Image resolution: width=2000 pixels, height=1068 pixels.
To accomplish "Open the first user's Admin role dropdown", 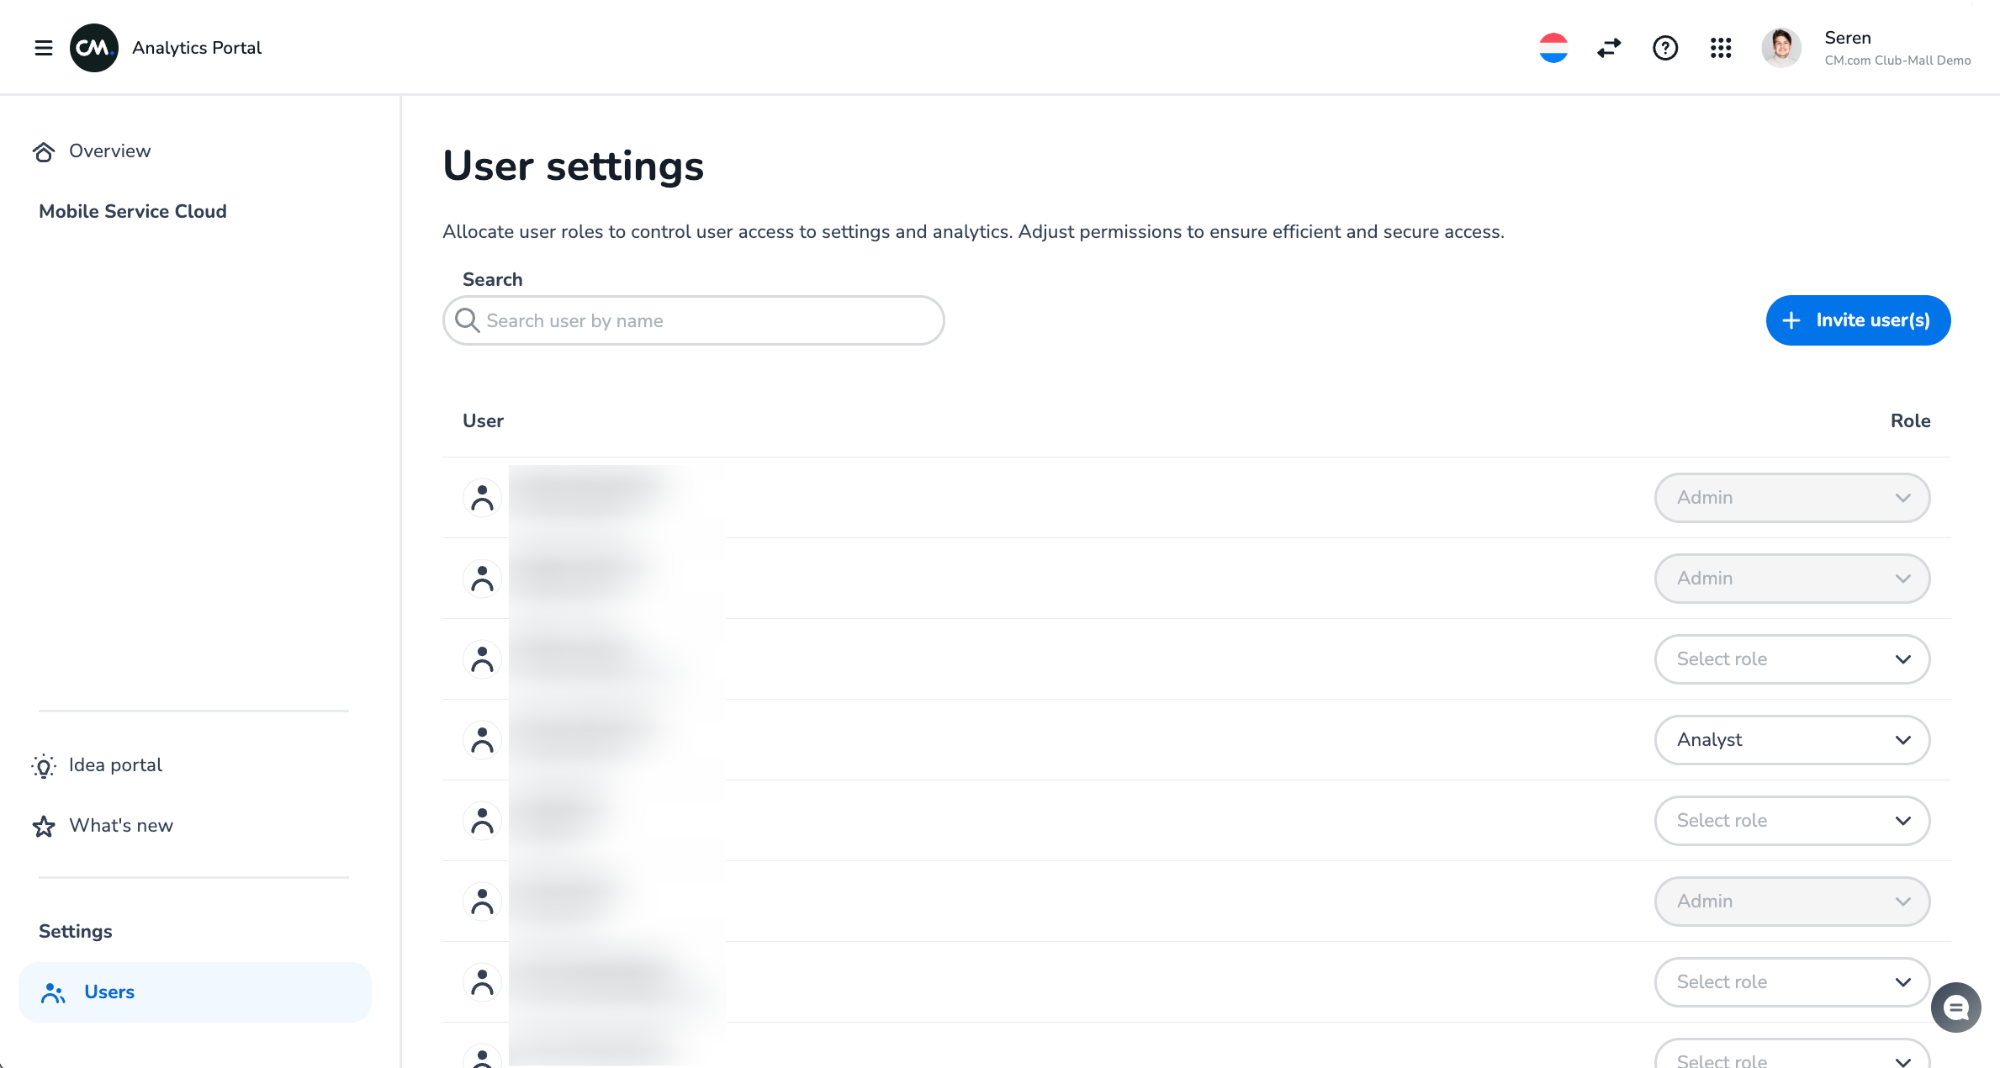I will pyautogui.click(x=1791, y=497).
